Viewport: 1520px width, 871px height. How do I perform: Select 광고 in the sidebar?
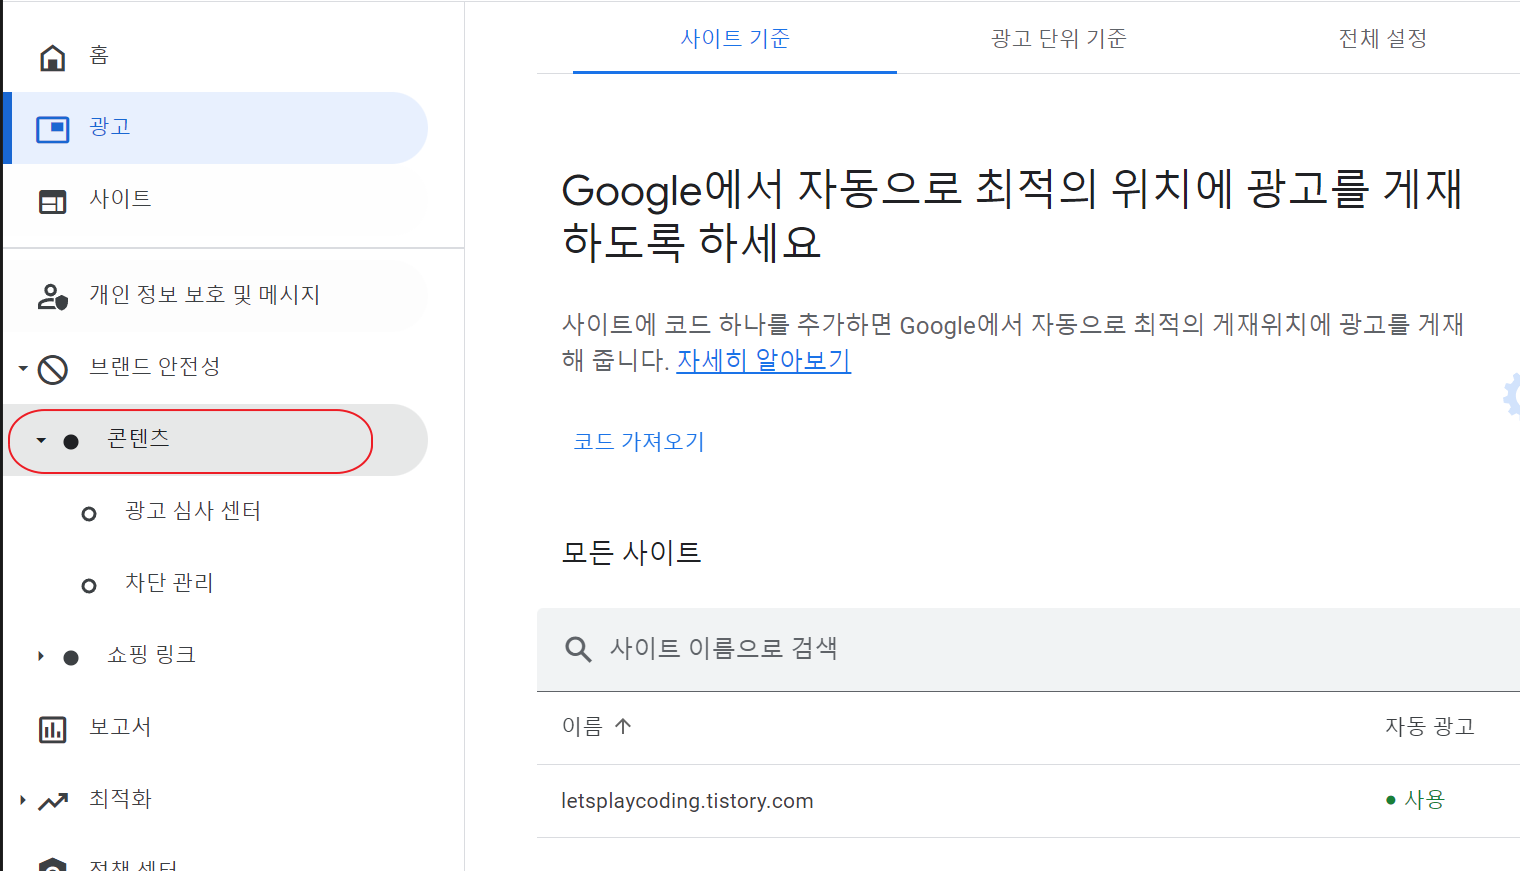[x=215, y=128]
